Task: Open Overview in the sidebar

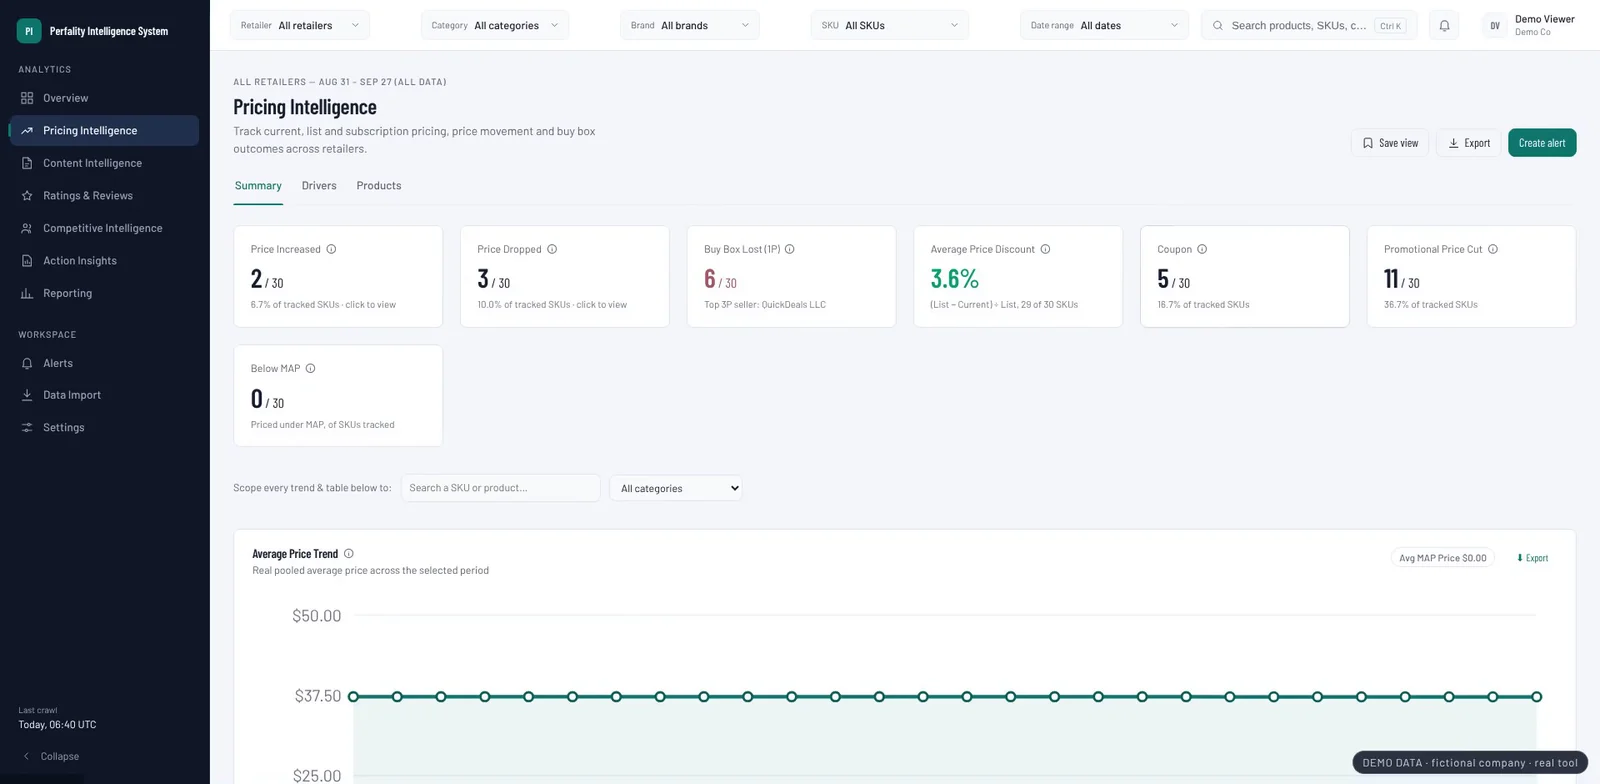Action: (x=104, y=98)
